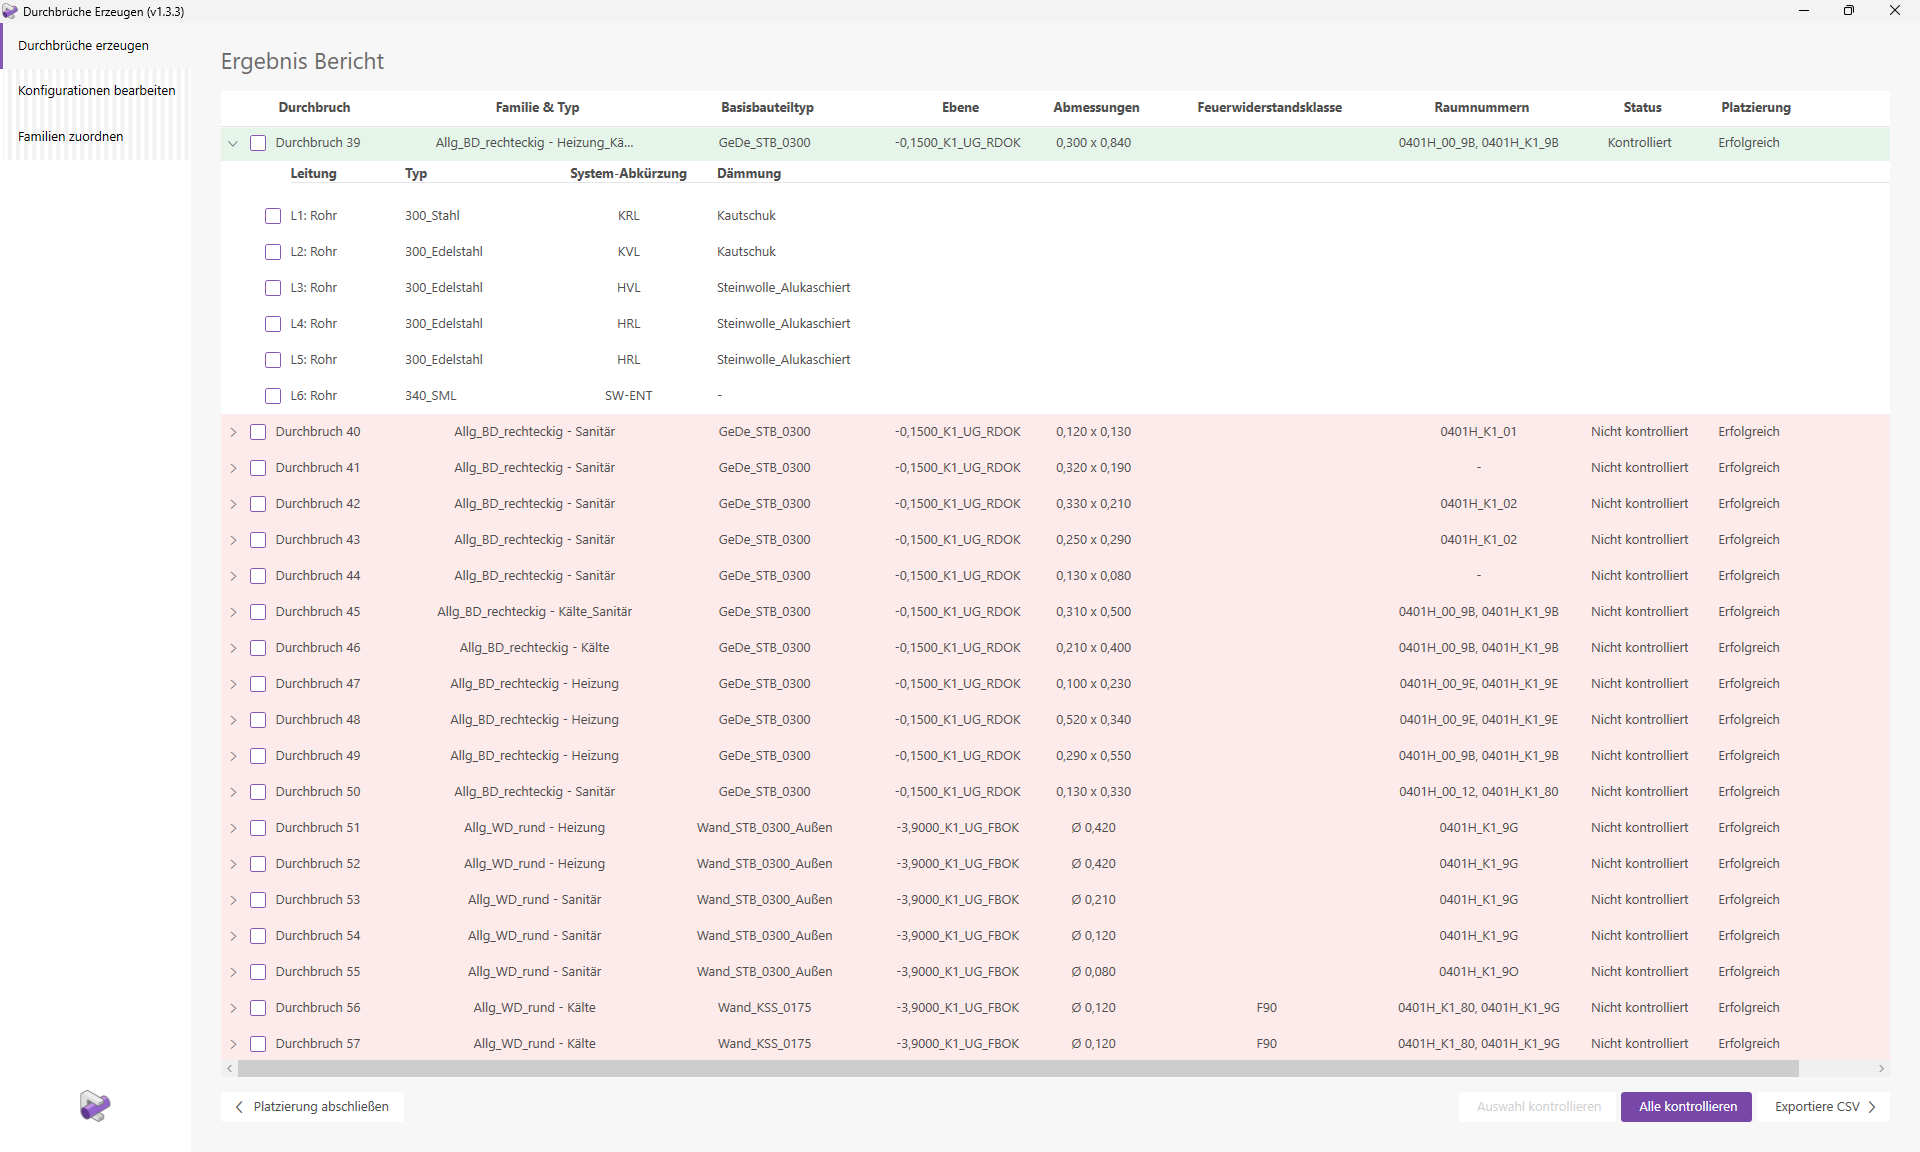This screenshot has width=1920, height=1152.
Task: Click the Durchbrüche Erzeugen title bar icon
Action: [x=11, y=11]
